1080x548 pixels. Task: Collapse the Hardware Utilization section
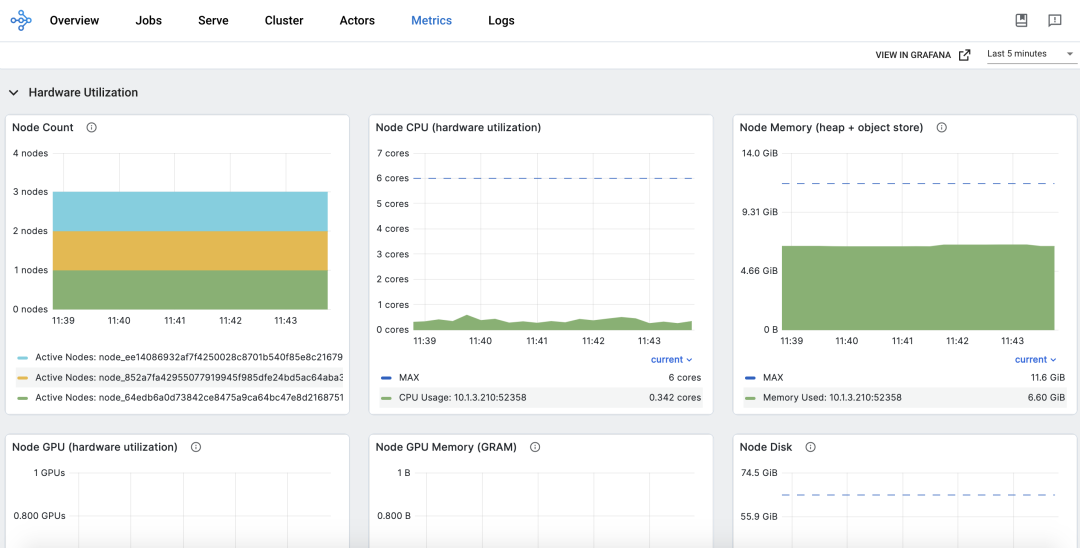coord(14,93)
